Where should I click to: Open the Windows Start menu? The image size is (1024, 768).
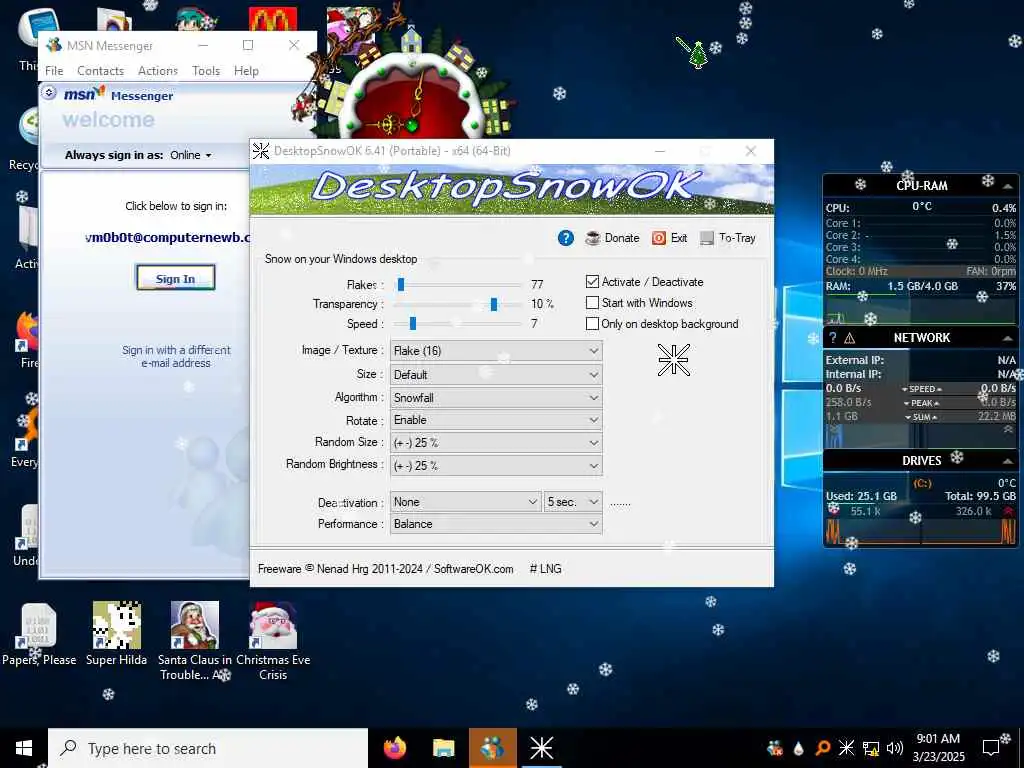click(24, 748)
